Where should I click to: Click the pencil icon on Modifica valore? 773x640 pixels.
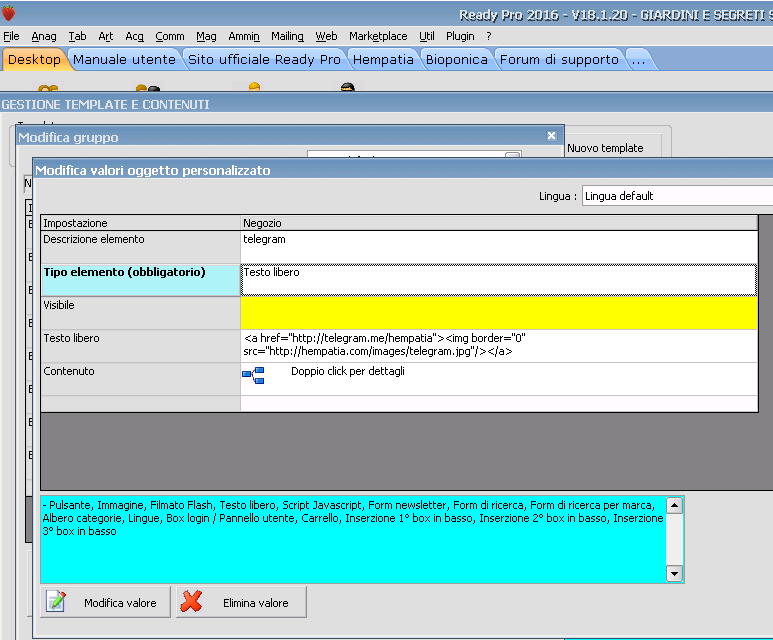tap(56, 602)
